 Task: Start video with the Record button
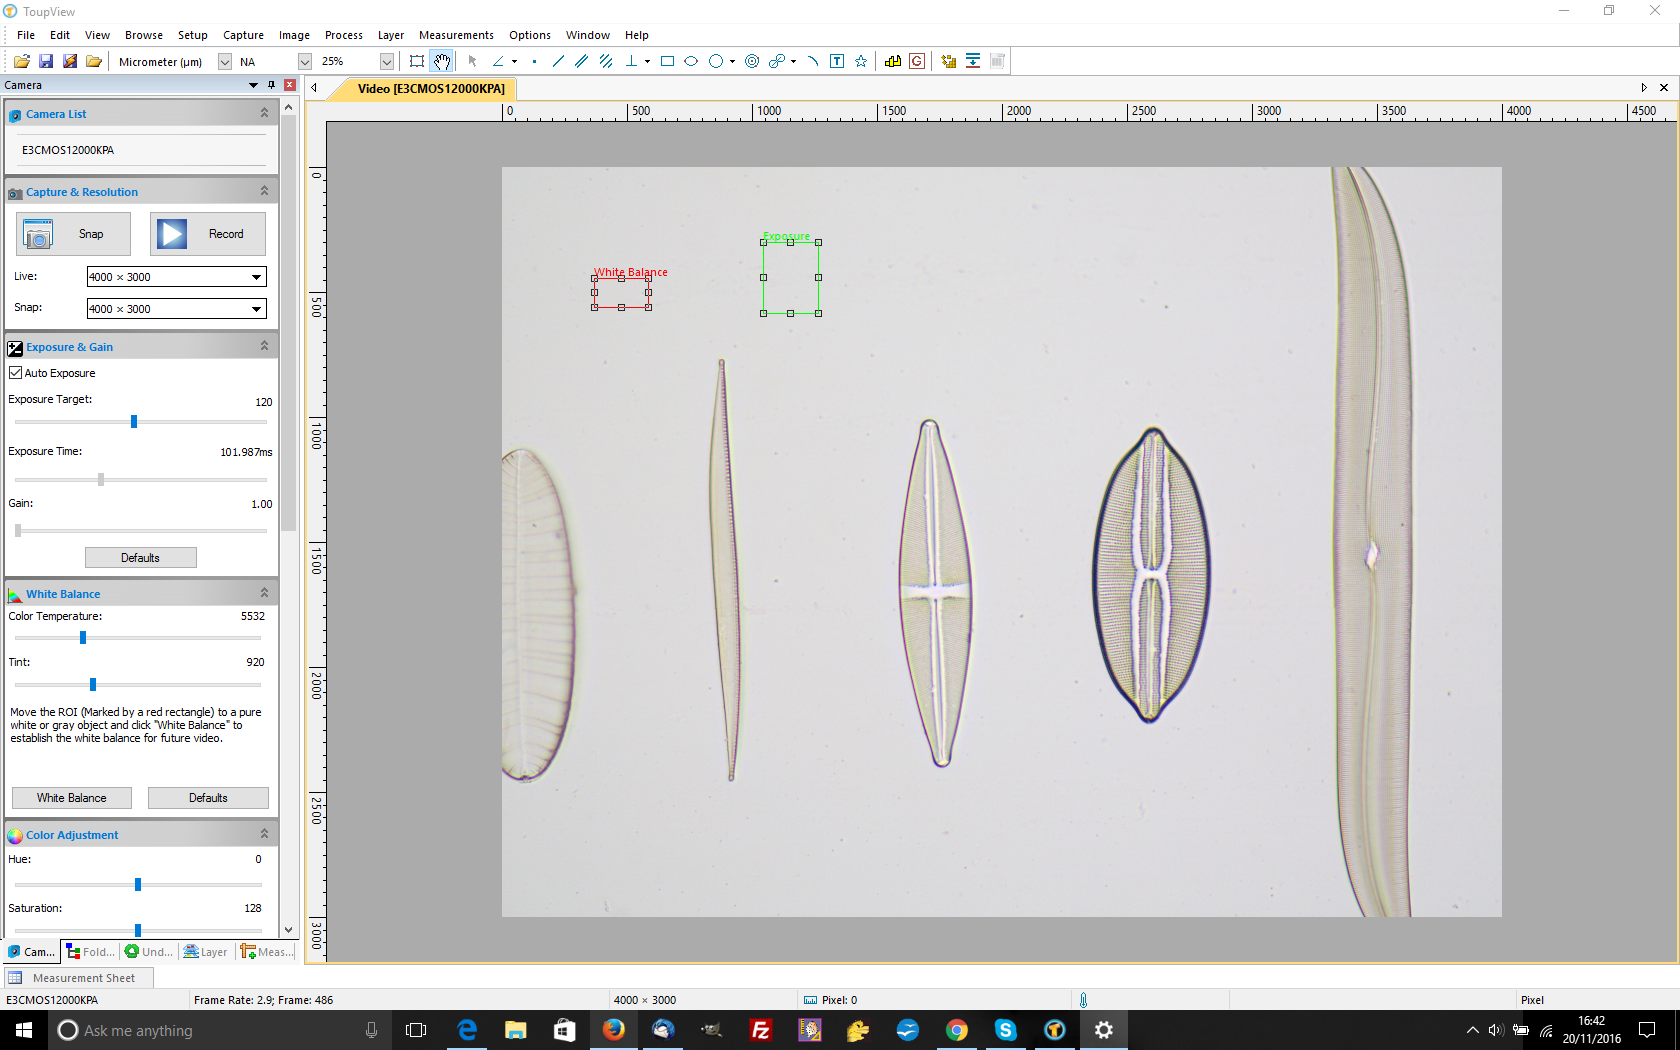[x=208, y=234]
